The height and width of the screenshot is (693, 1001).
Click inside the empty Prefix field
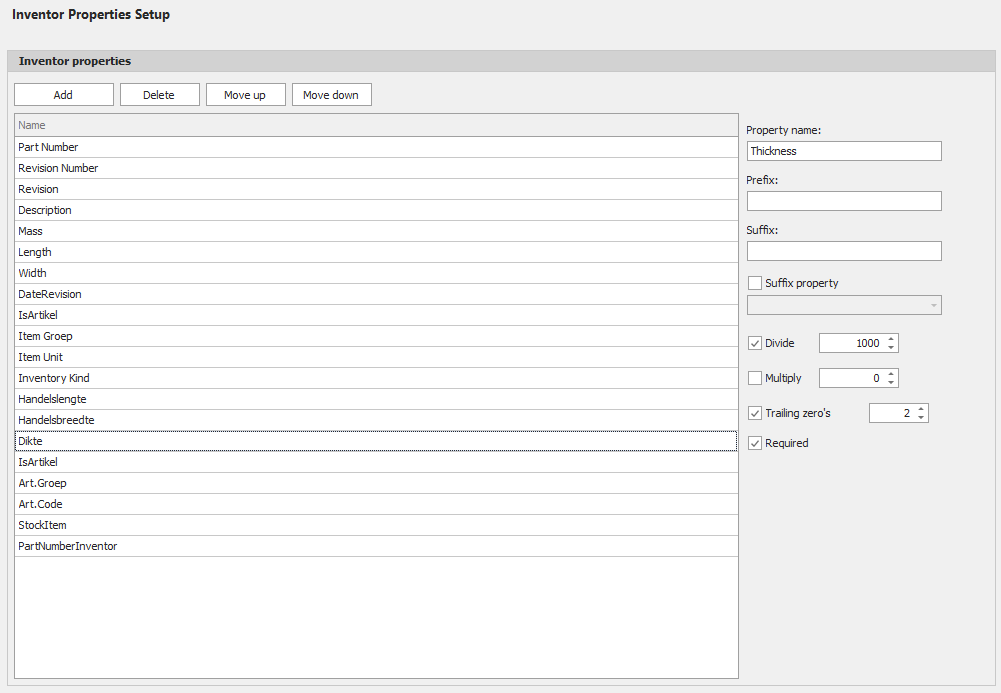(843, 200)
